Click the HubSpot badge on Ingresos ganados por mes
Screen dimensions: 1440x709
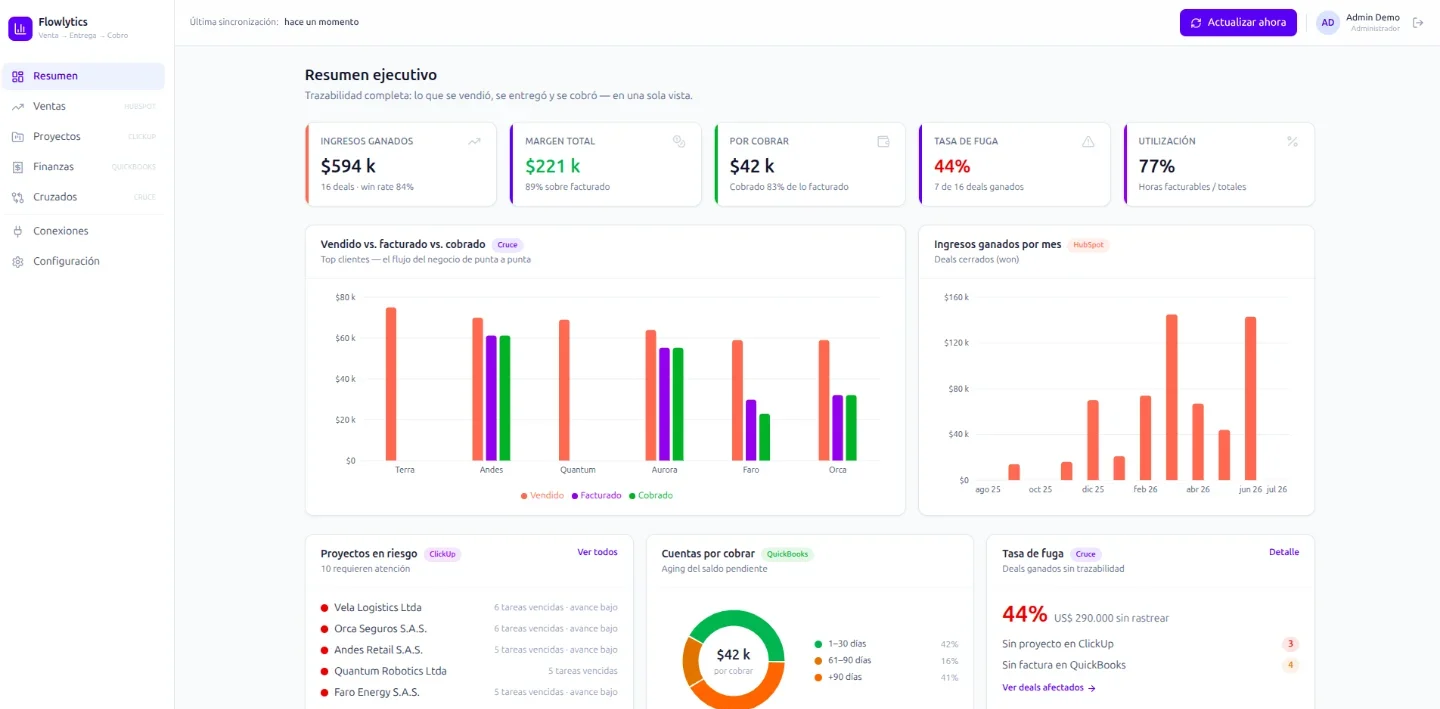pyautogui.click(x=1089, y=245)
